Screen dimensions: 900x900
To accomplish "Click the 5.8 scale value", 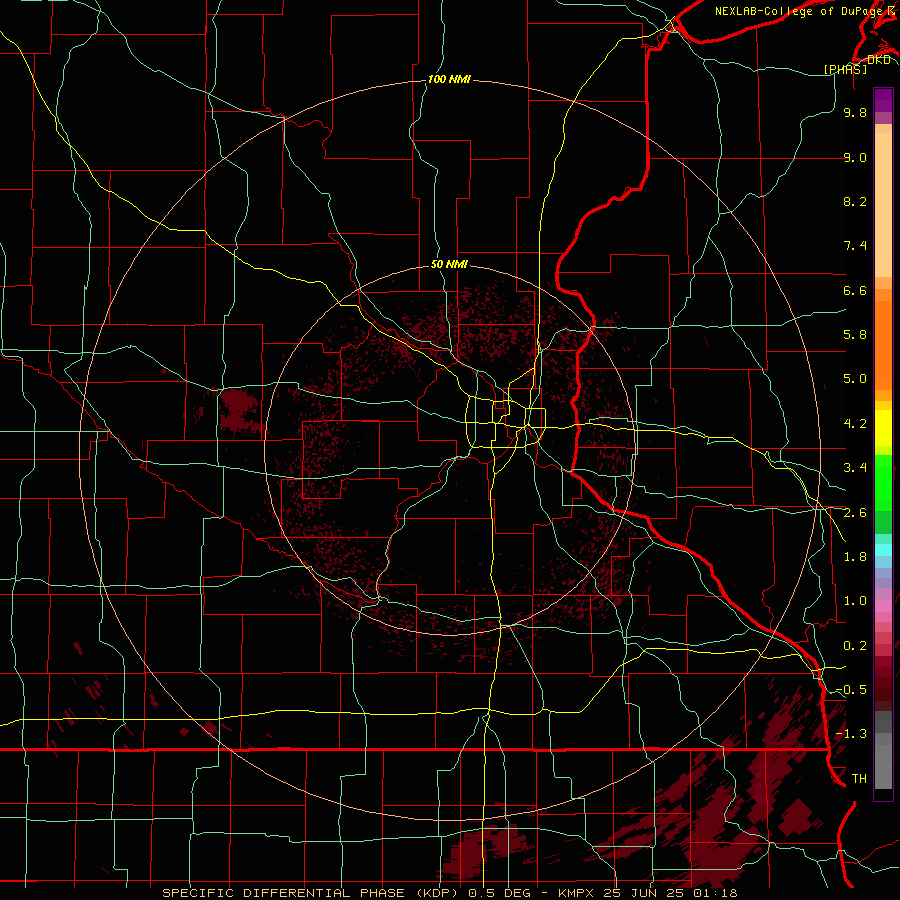I will pos(855,335).
